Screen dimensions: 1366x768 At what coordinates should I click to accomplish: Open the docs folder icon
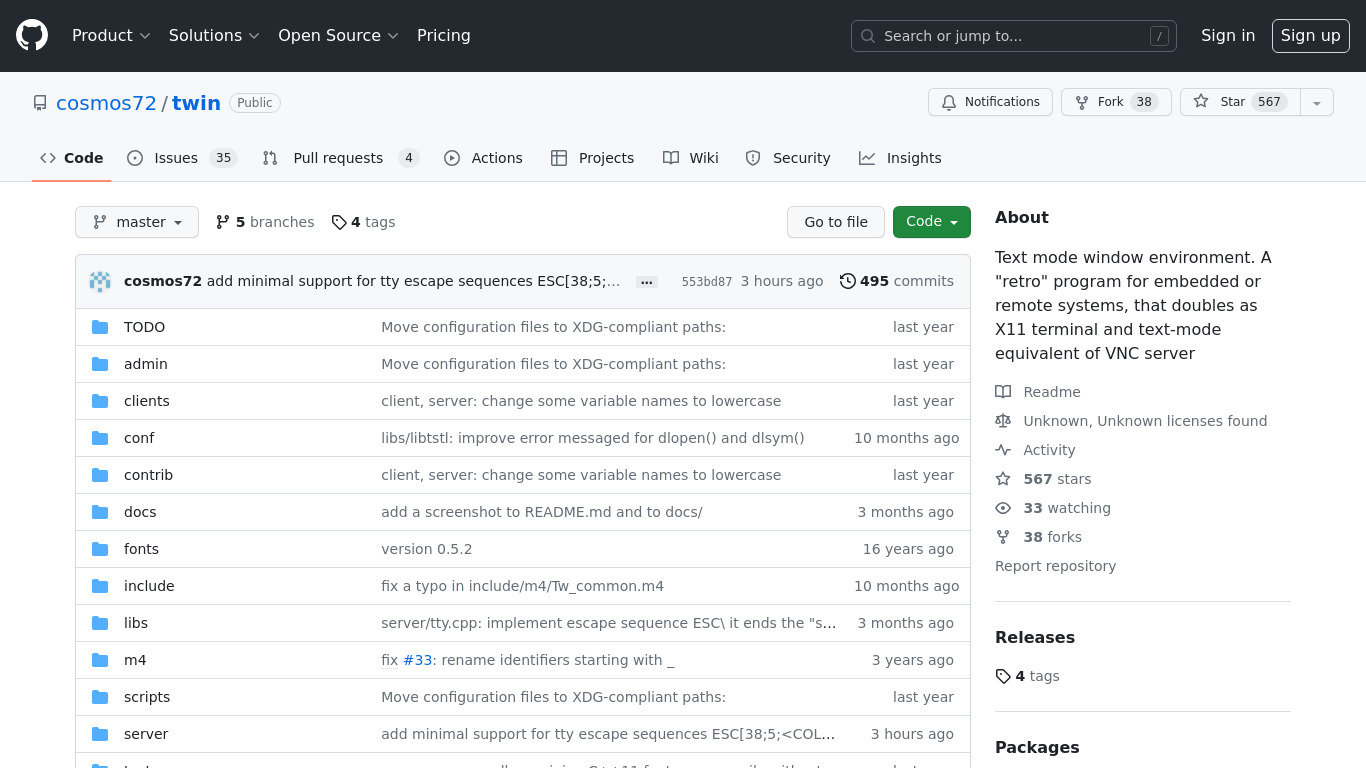pos(100,512)
